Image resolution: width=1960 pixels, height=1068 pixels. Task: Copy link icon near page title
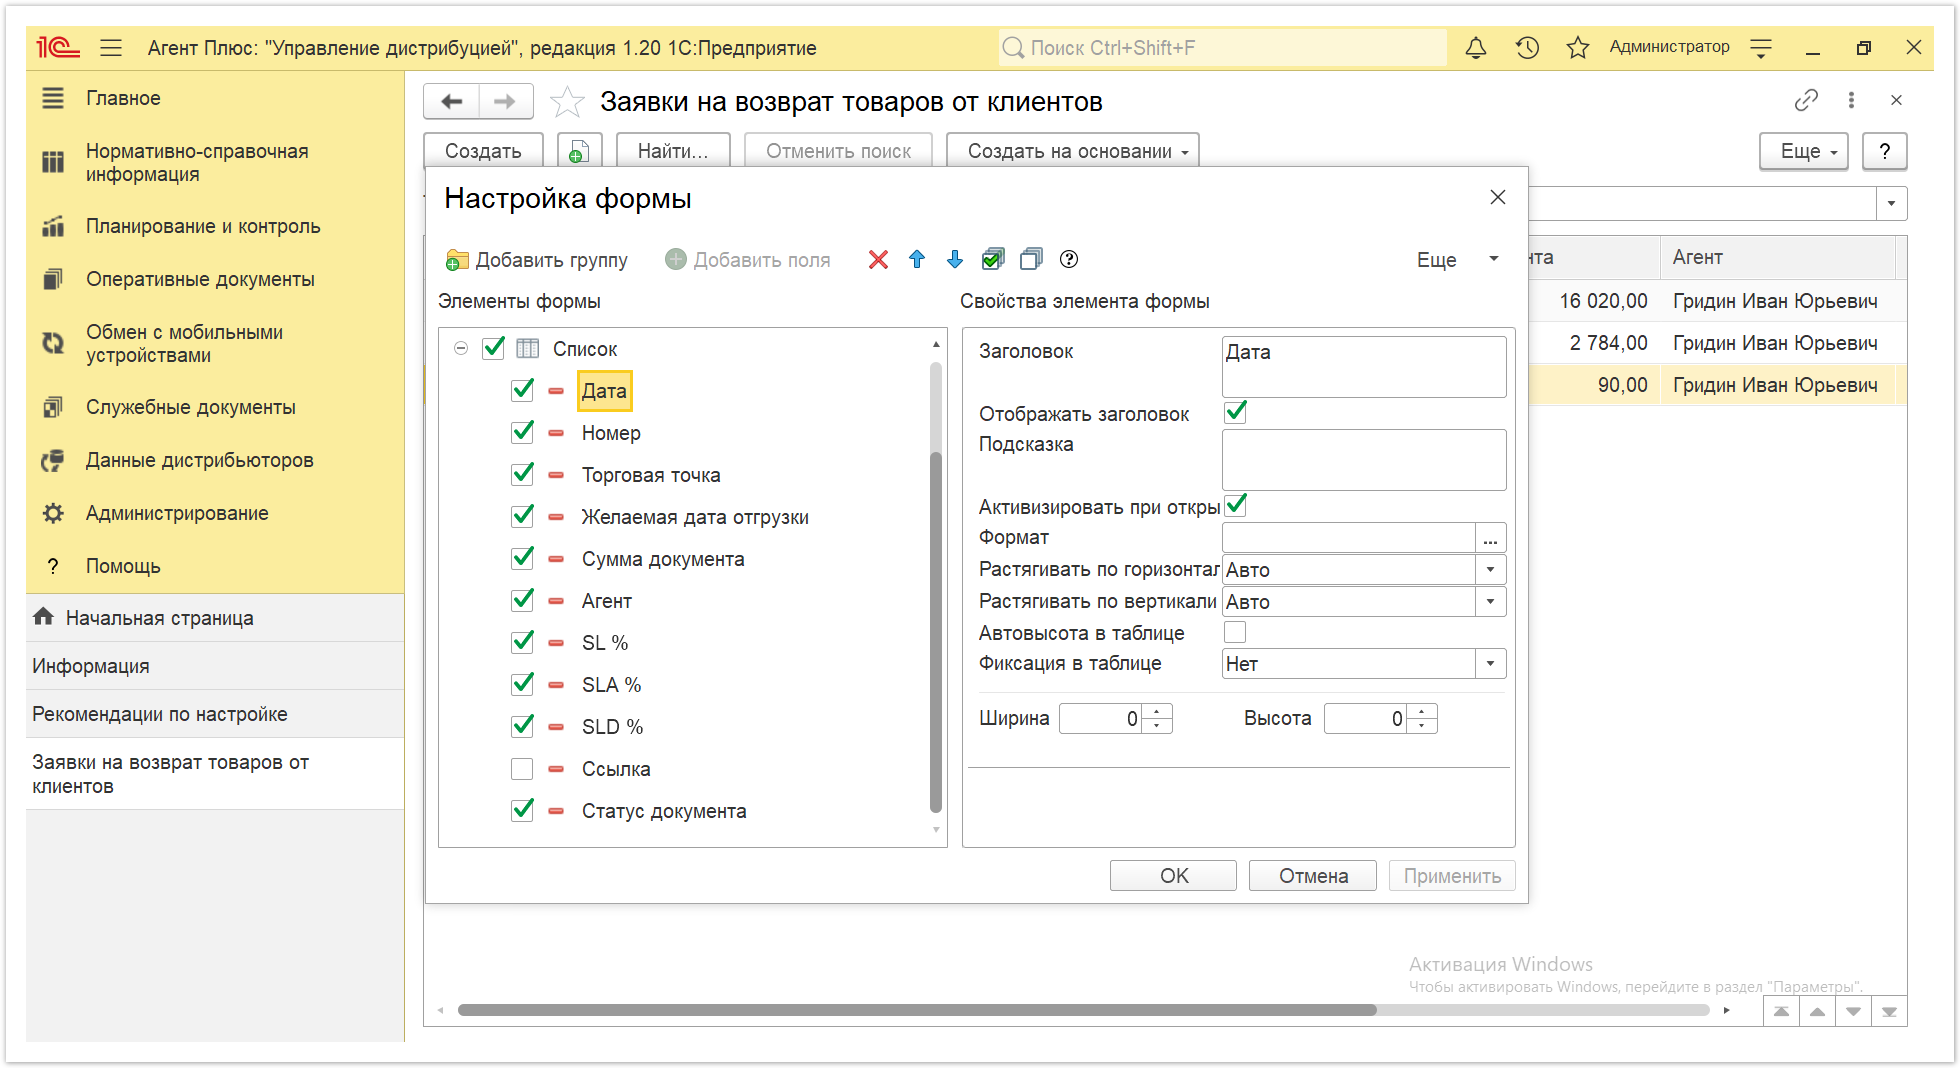1806,100
